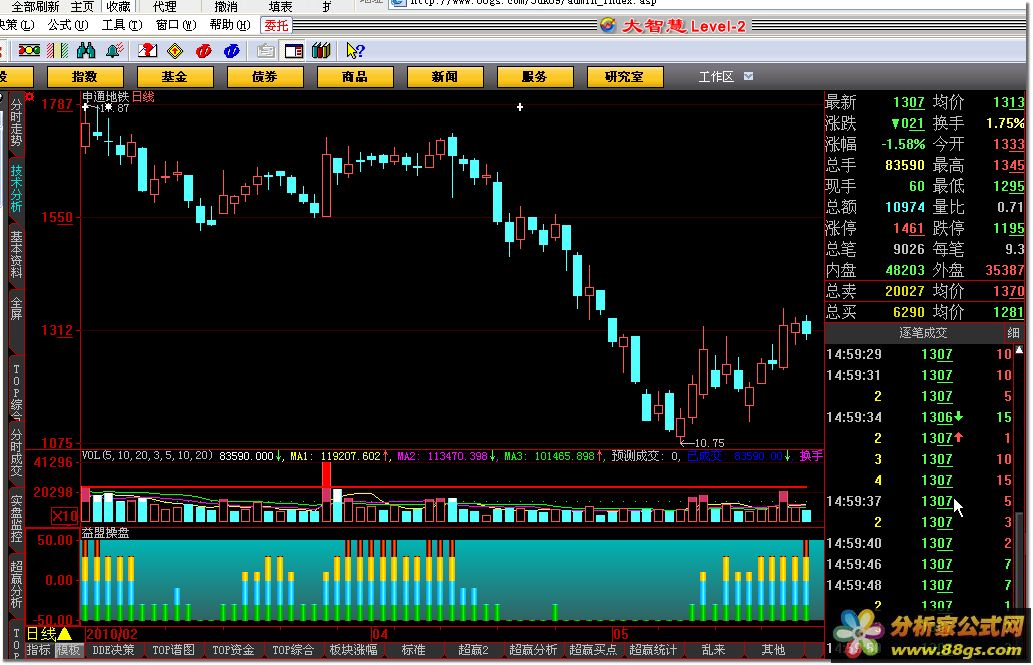Click the binoculars search icon in toolbar

pyautogui.click(x=86, y=50)
